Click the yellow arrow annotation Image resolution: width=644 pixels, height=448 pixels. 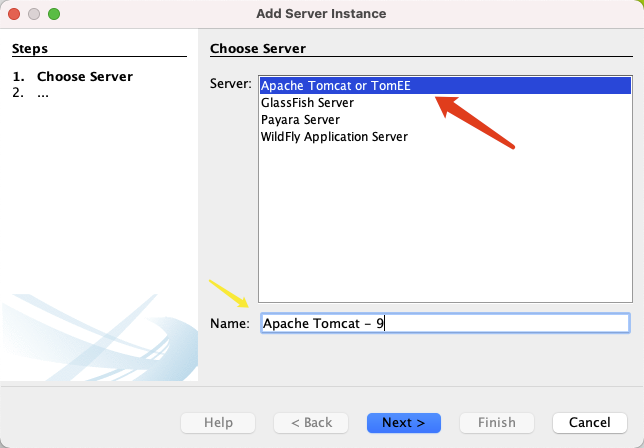(228, 296)
